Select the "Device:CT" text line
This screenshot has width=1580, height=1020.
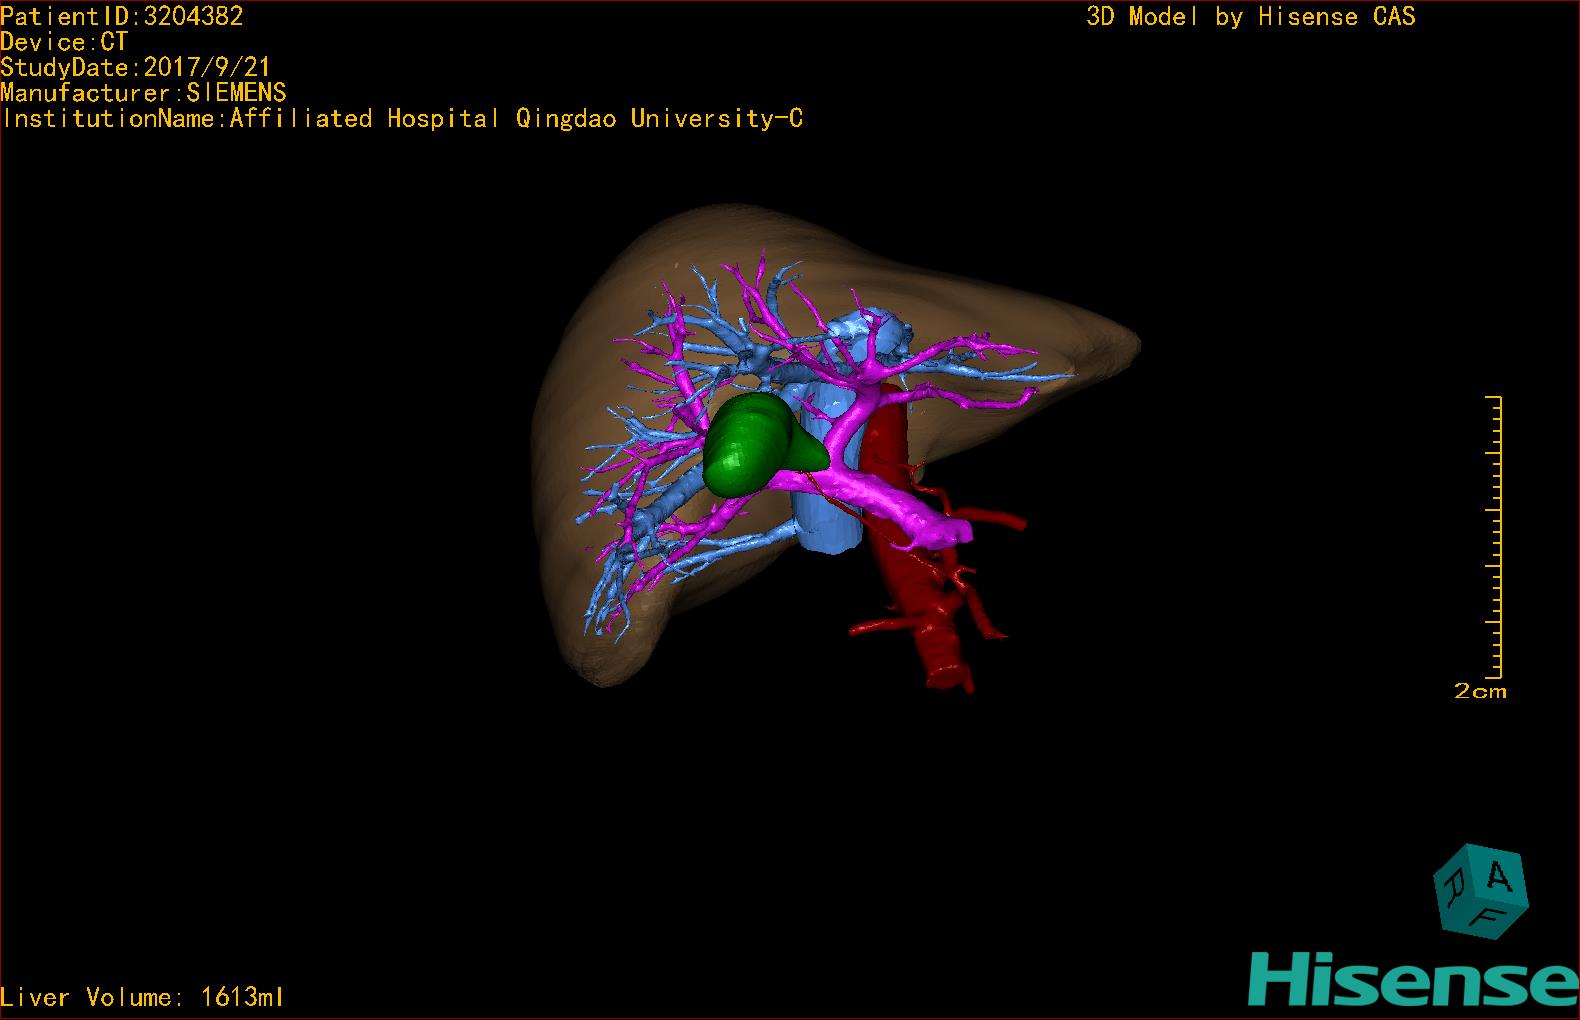click(x=64, y=42)
